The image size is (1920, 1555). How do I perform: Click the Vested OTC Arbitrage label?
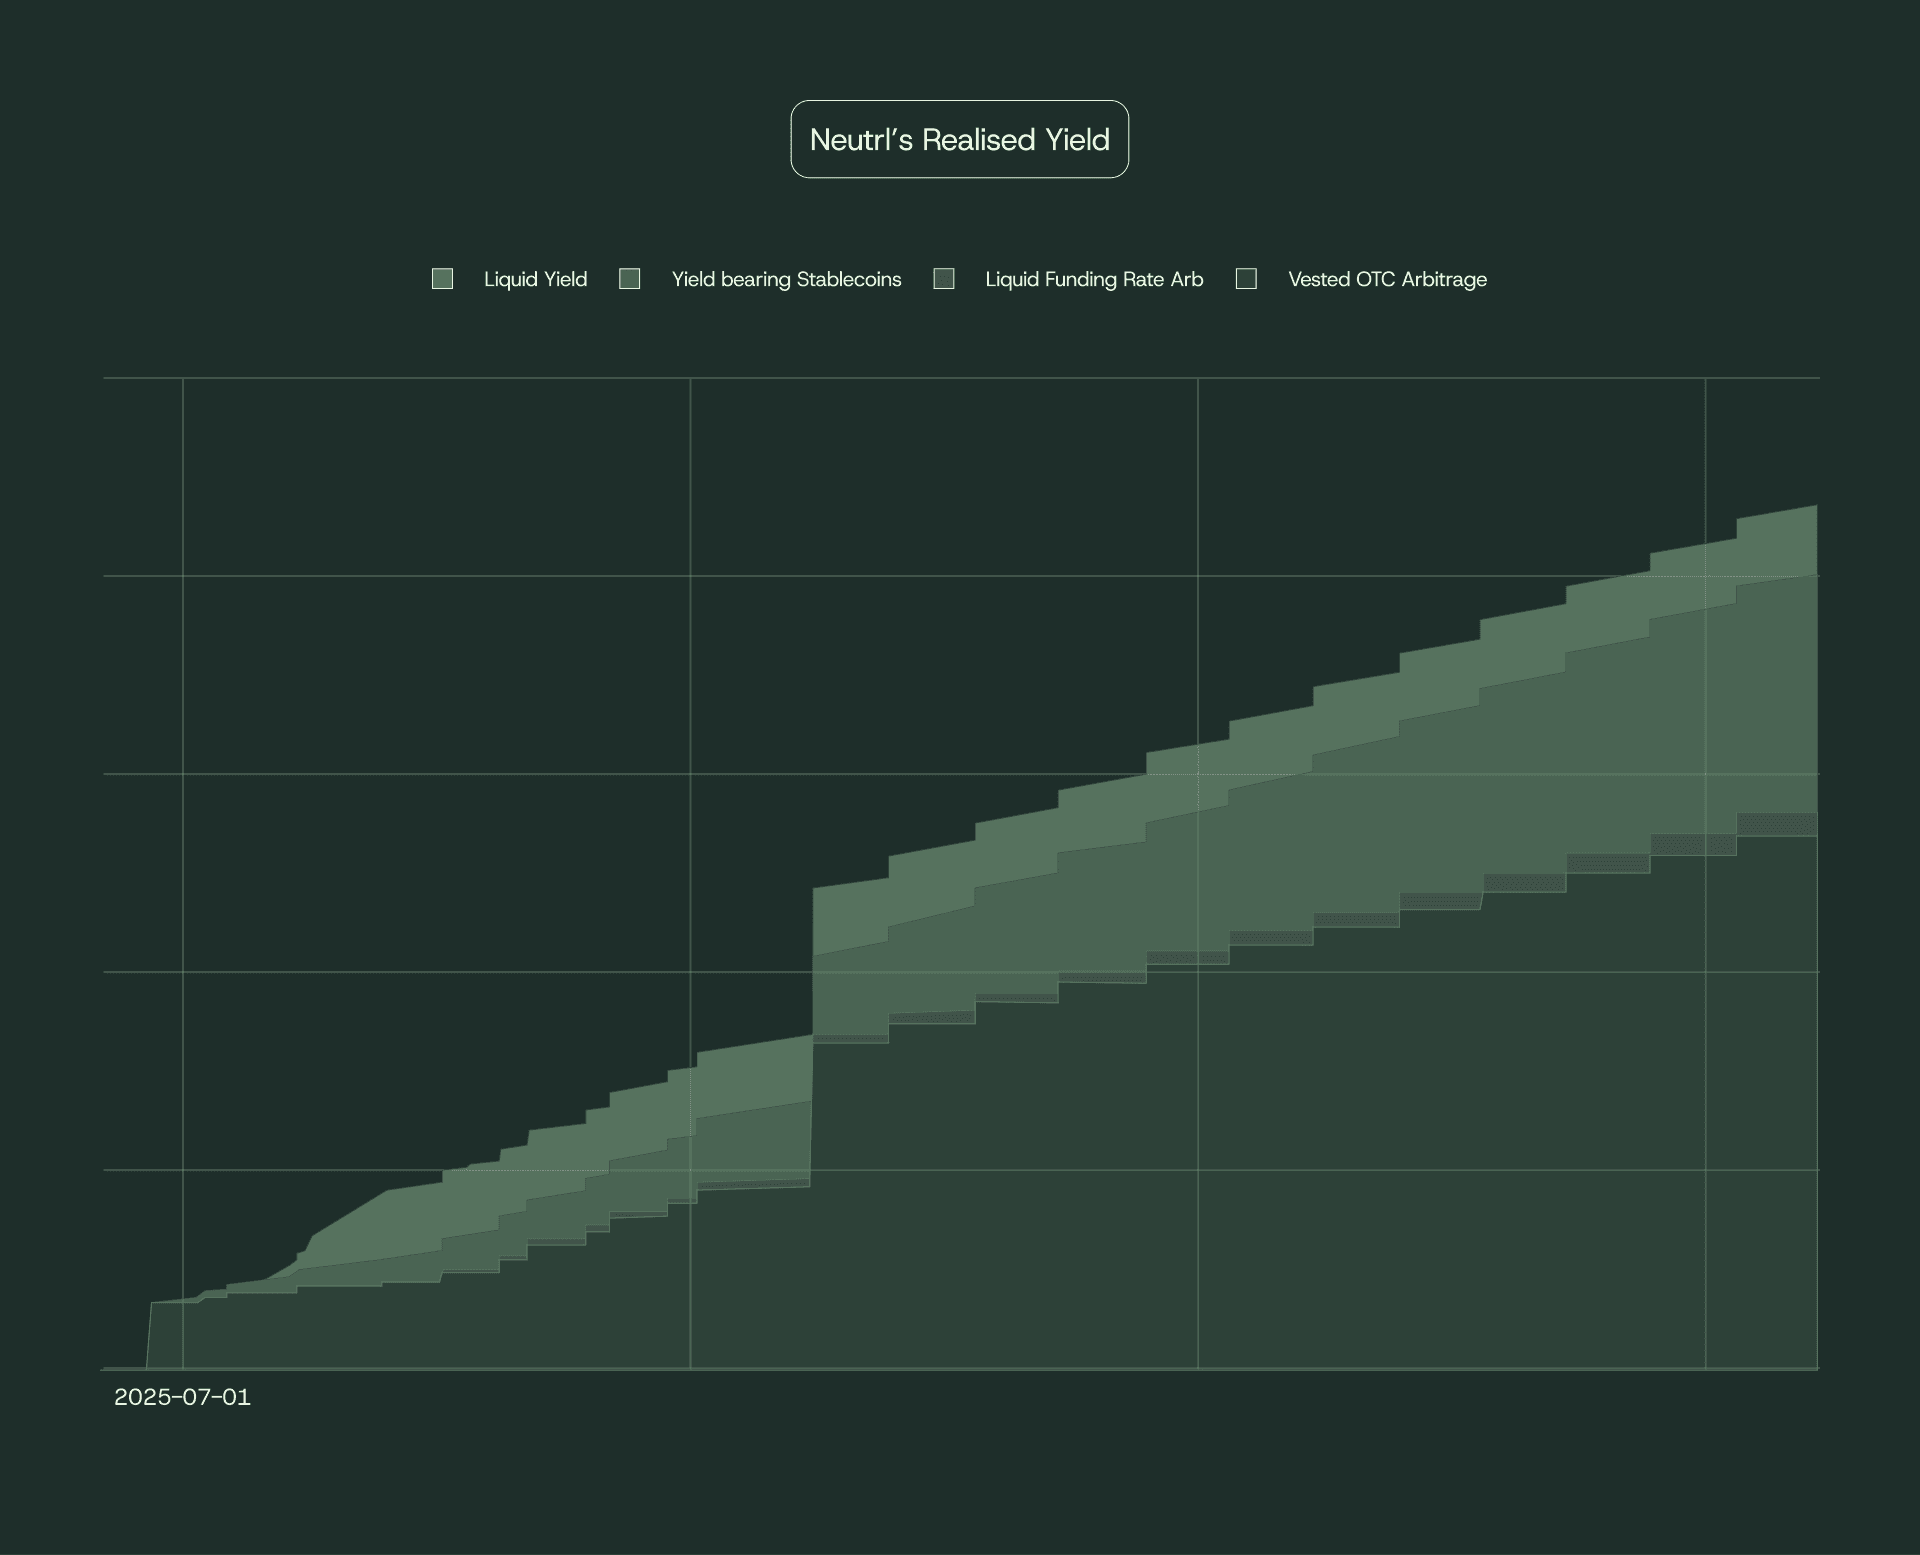tap(1386, 279)
